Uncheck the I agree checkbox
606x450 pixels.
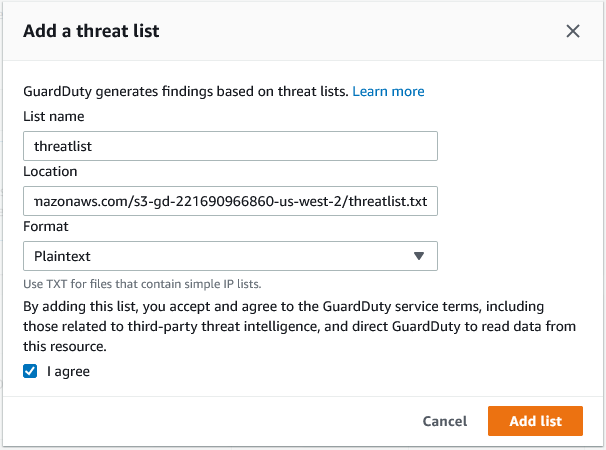tap(30, 371)
